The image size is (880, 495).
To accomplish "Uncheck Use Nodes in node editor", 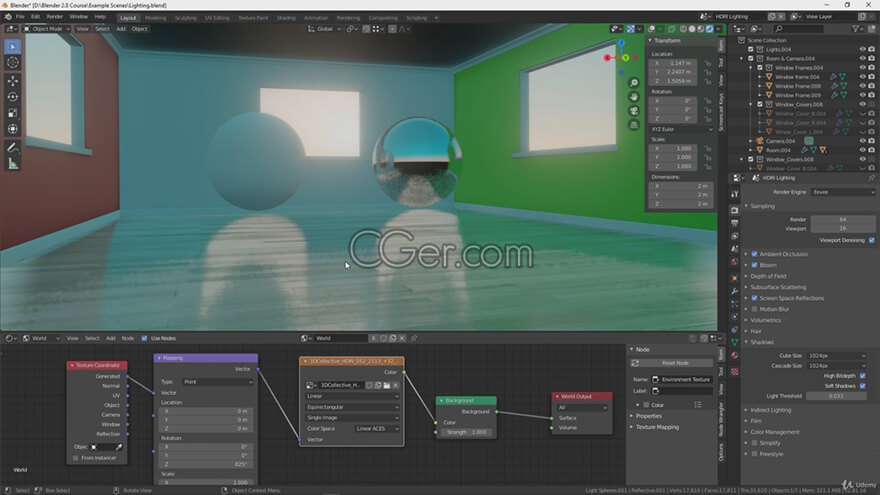I will pyautogui.click(x=144, y=338).
